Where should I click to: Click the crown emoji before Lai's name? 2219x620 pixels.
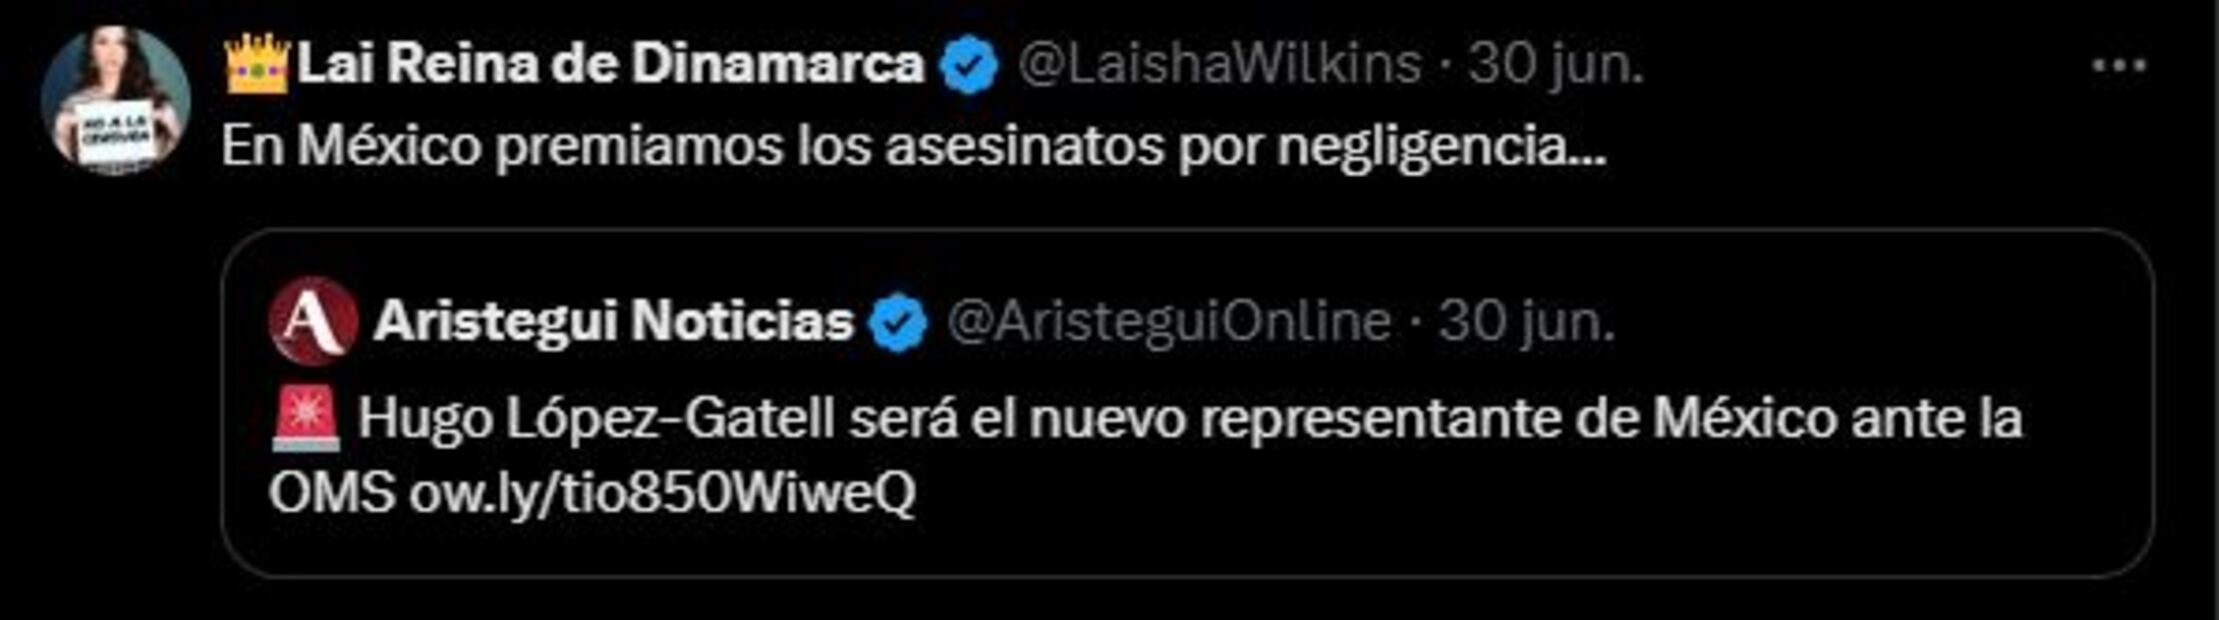pos(257,63)
